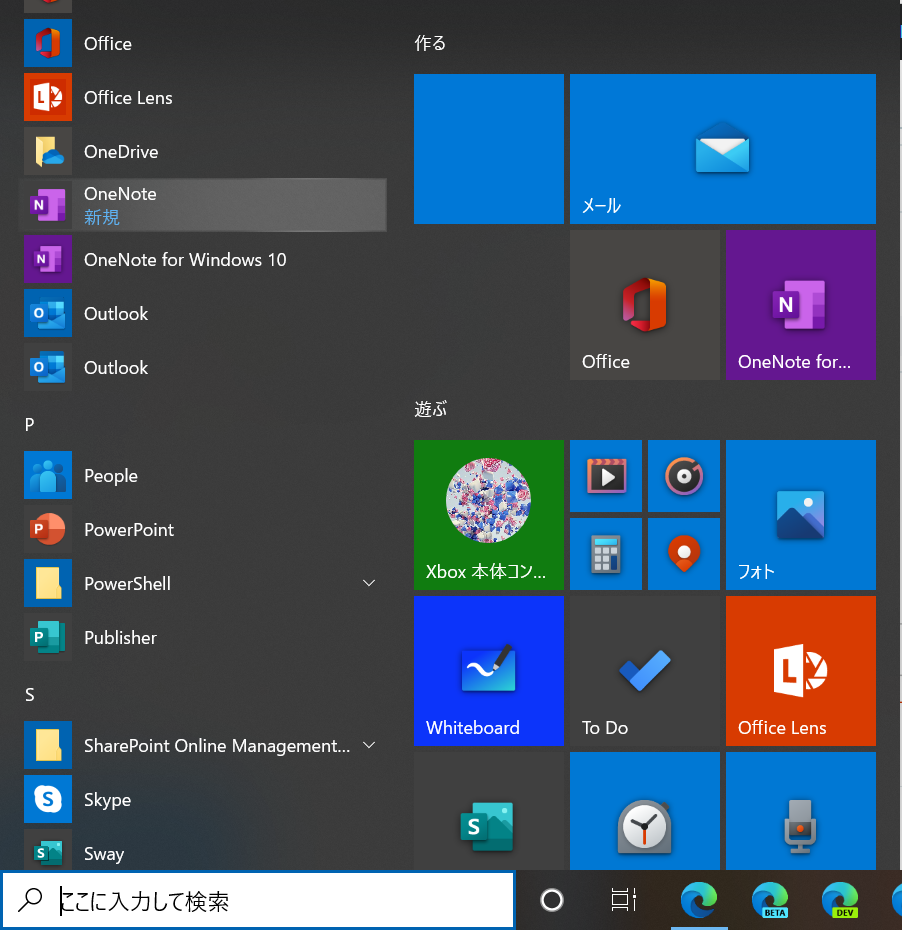Click the 作る group heading
This screenshot has width=902, height=930.
click(x=430, y=43)
